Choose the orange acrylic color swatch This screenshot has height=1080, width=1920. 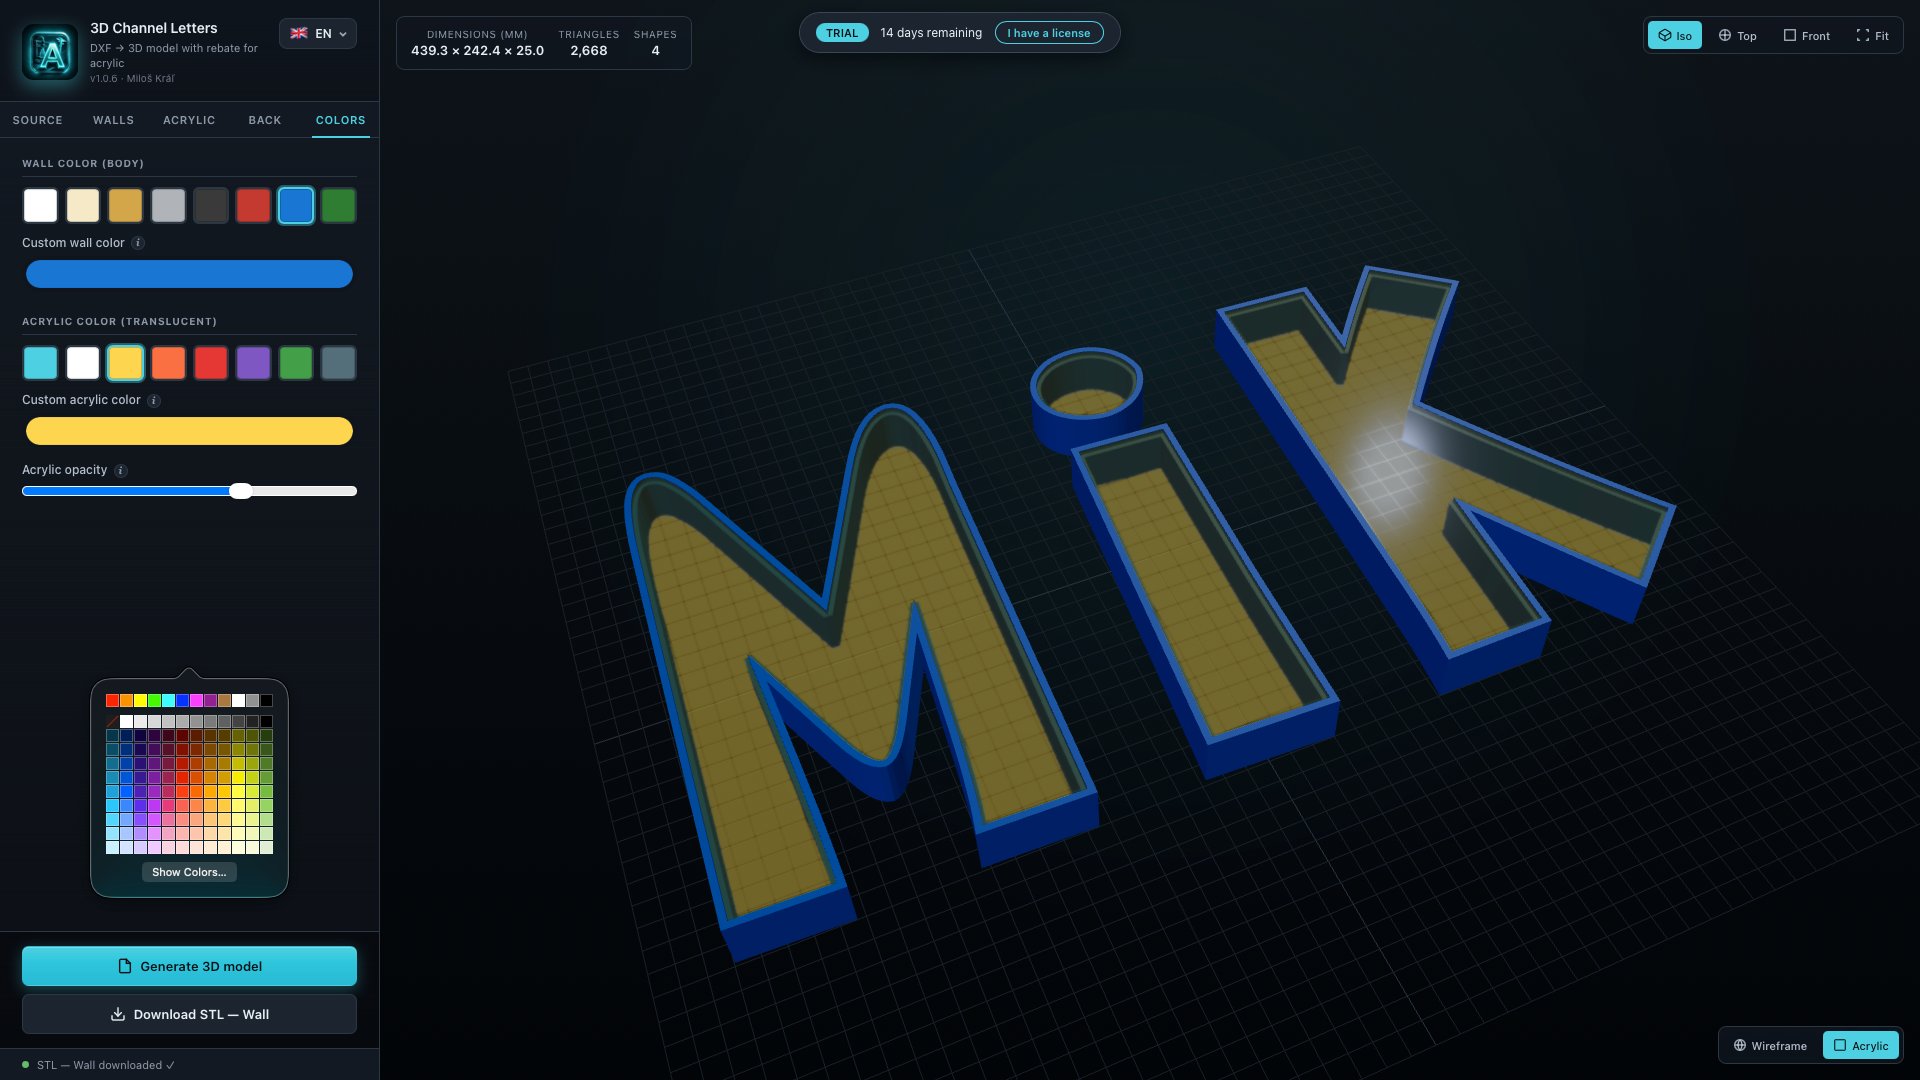168,363
